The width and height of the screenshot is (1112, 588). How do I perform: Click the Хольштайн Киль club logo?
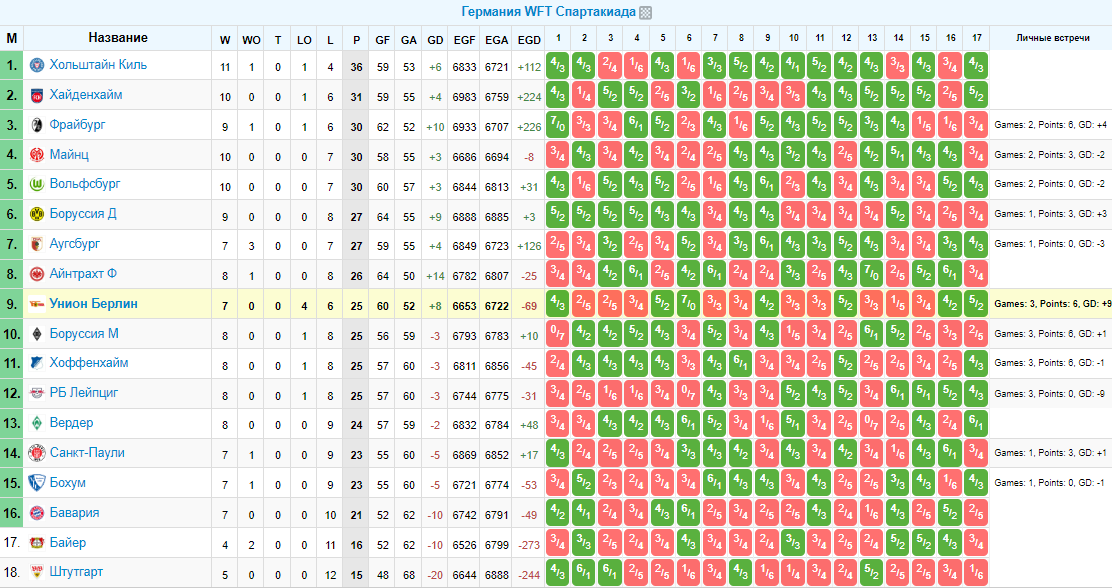tap(37, 65)
